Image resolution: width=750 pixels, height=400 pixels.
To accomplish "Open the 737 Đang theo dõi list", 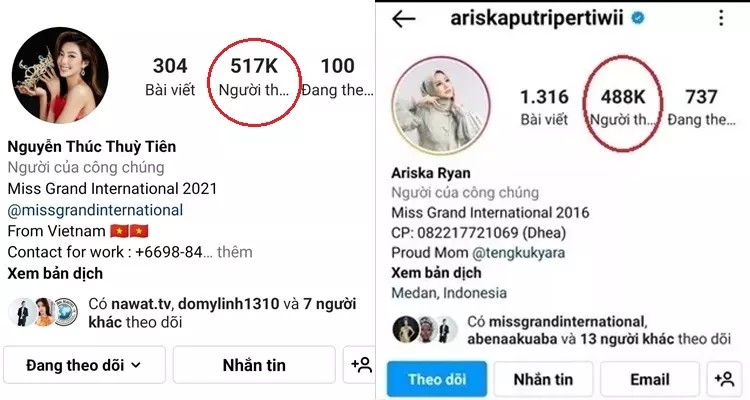I will coord(701,107).
